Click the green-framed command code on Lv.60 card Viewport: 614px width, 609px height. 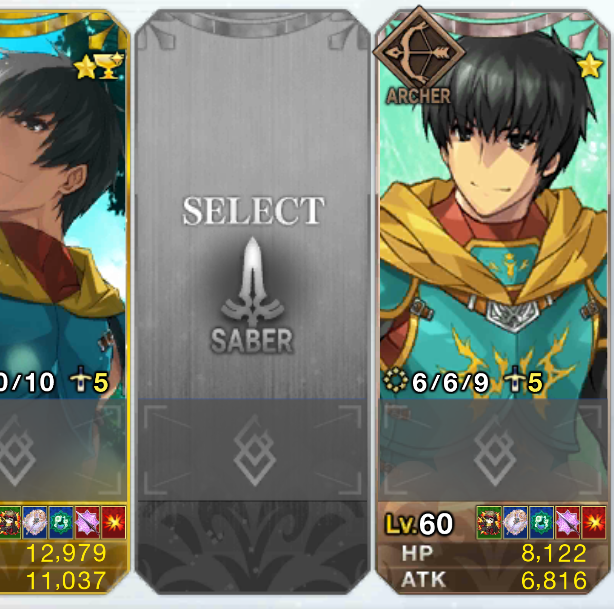[x=489, y=522]
